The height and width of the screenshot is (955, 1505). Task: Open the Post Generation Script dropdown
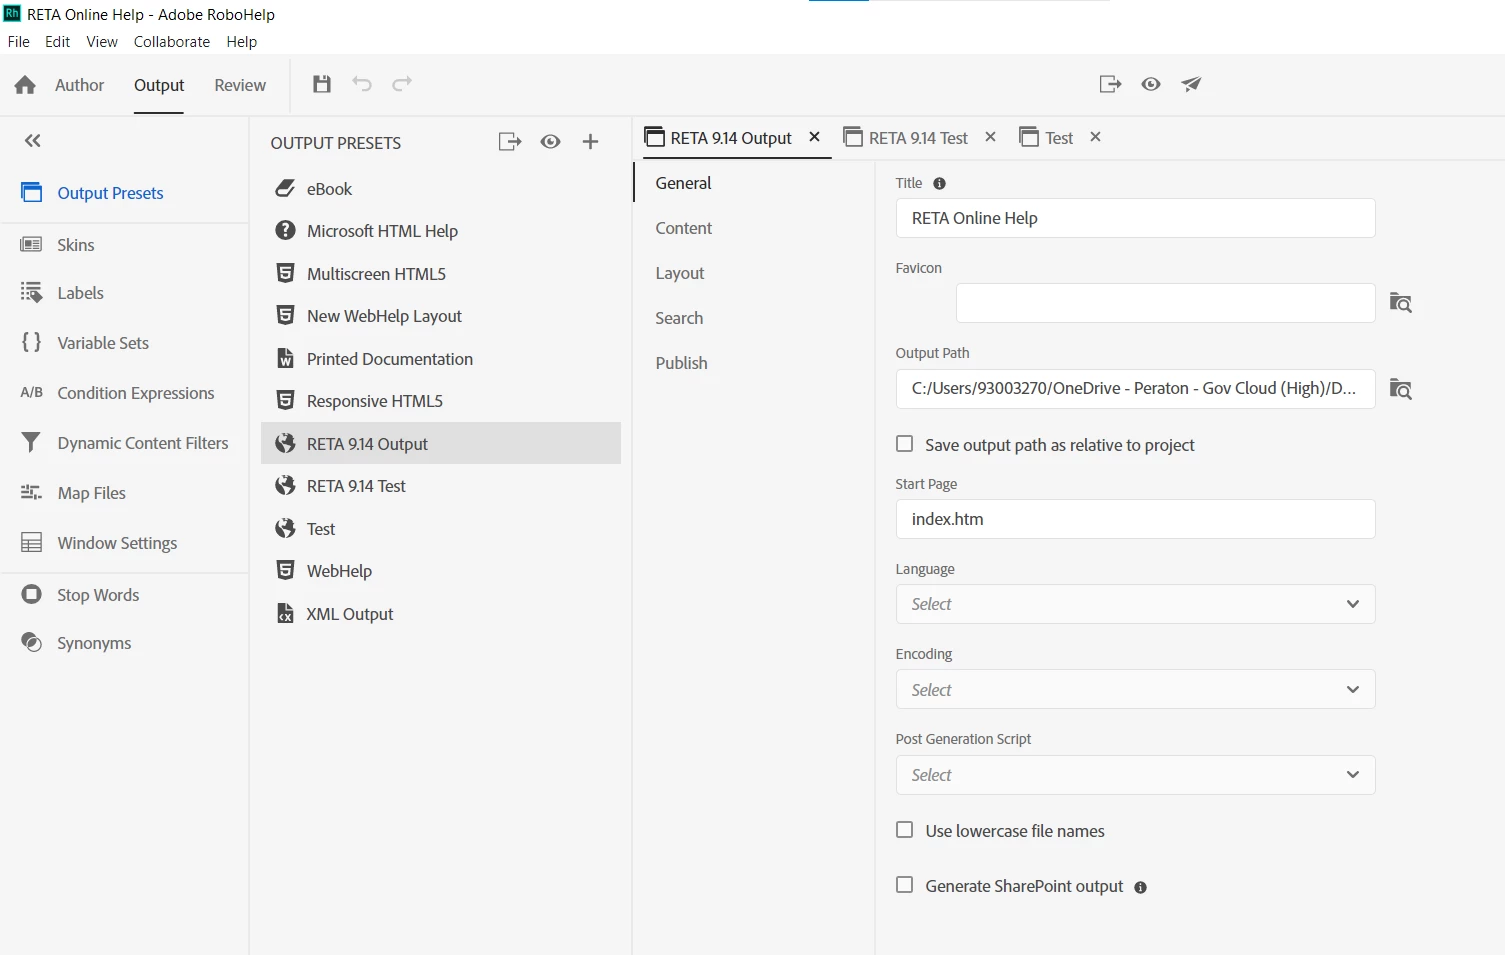[1135, 775]
